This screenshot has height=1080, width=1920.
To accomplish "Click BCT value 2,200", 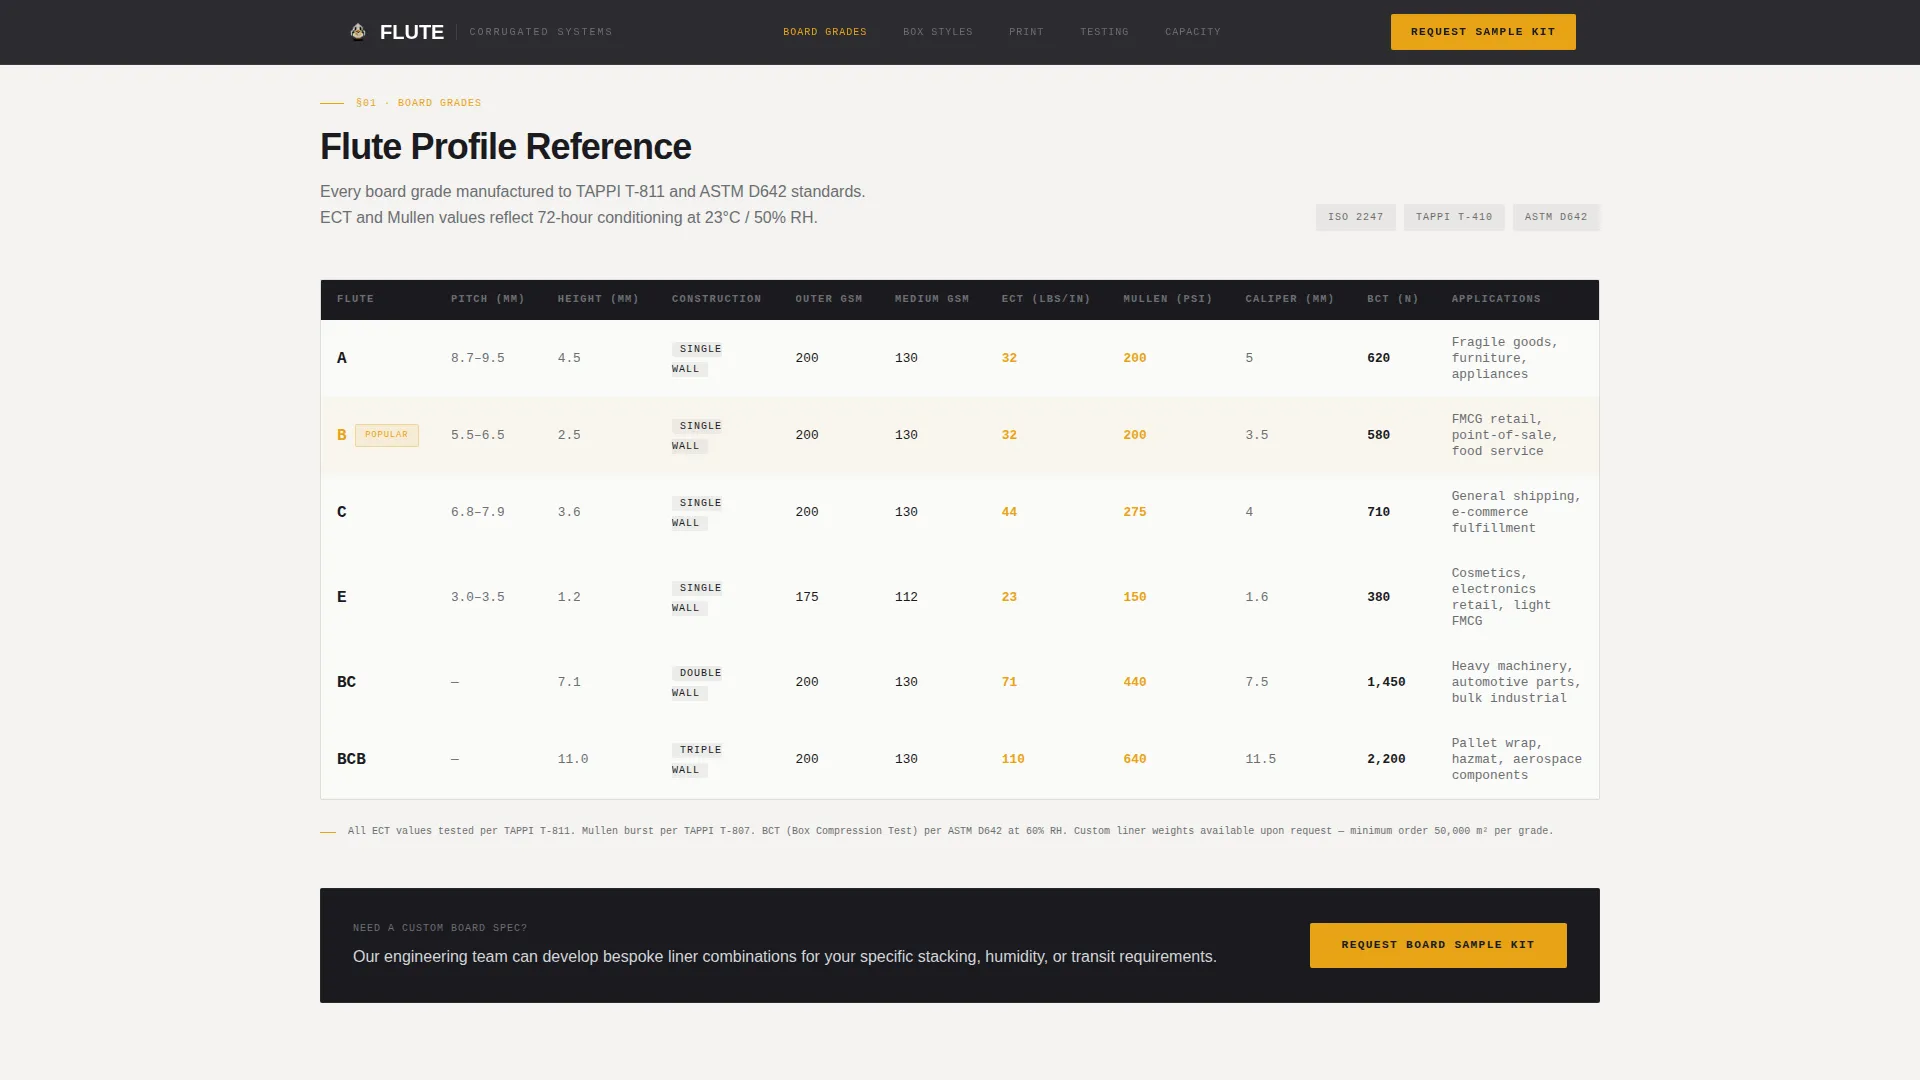I will tap(1386, 759).
